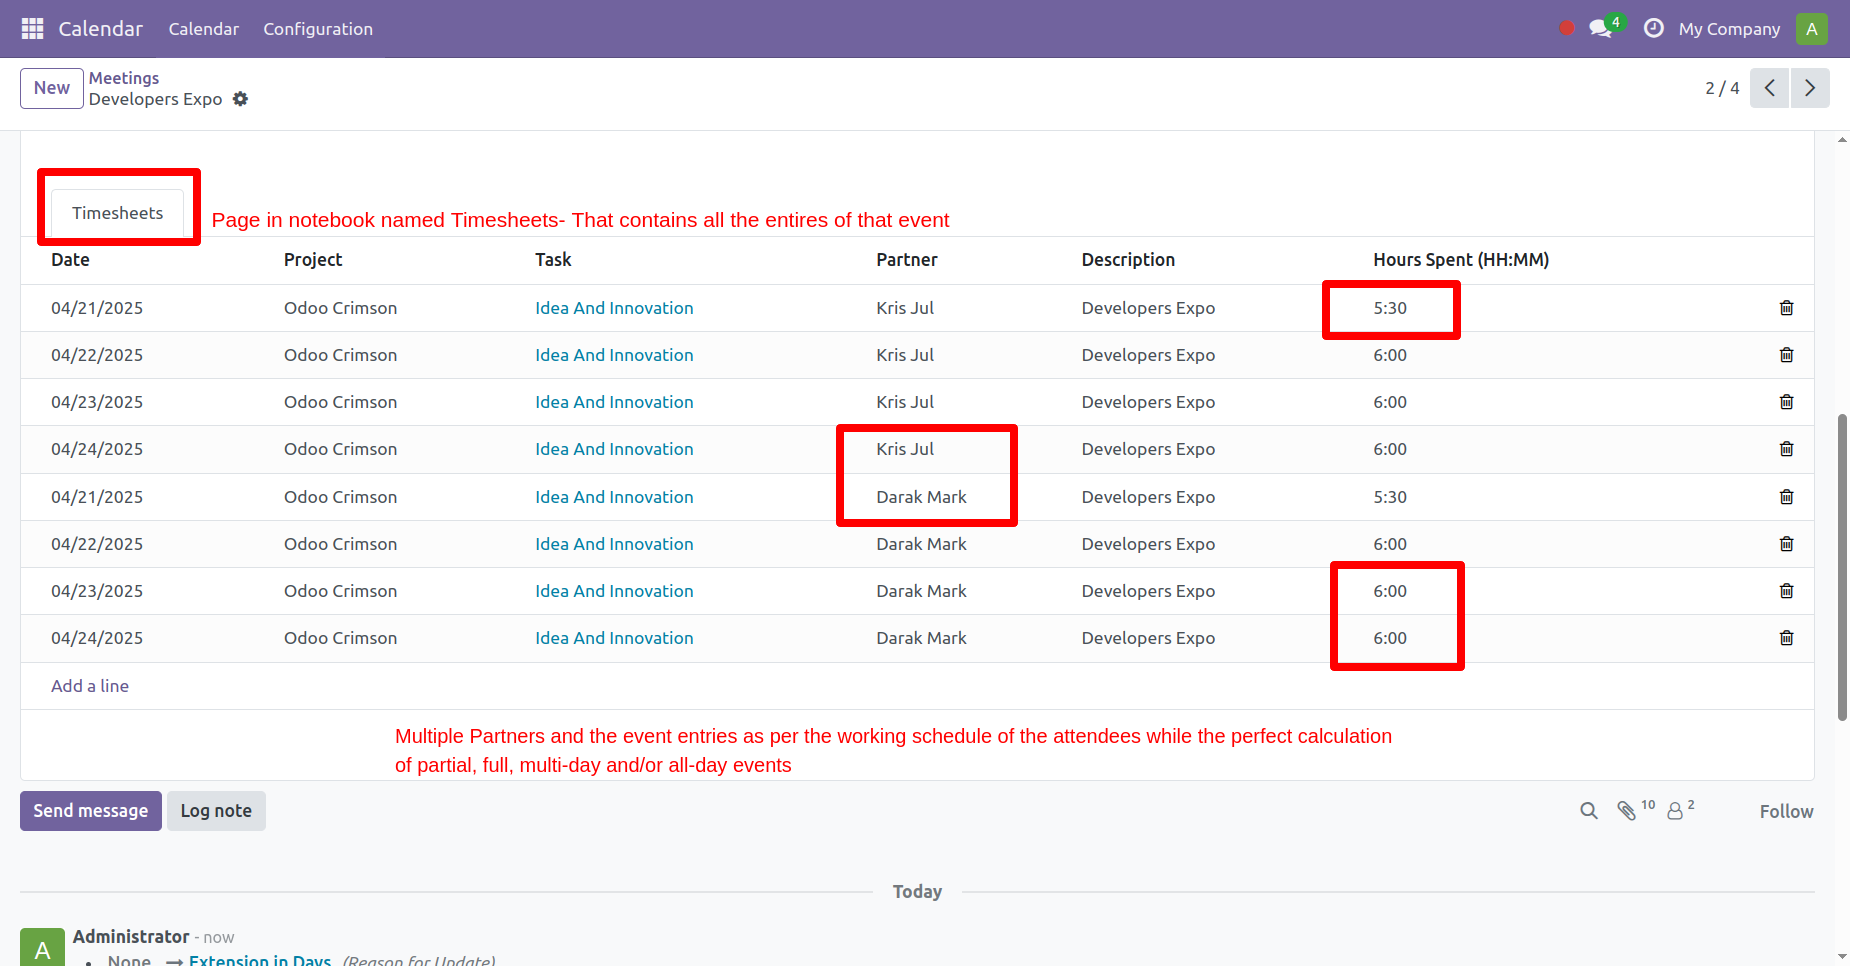Screen dimensions: 1850x966
Task: Click Add a line to insert entry
Action: pyautogui.click(x=89, y=686)
